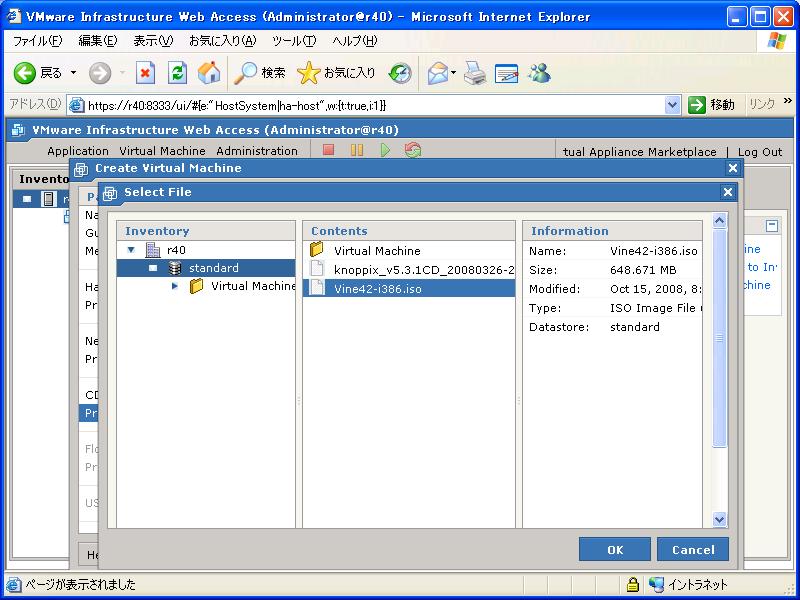
Task: Stop page loading with the red X icon
Action: [145, 73]
